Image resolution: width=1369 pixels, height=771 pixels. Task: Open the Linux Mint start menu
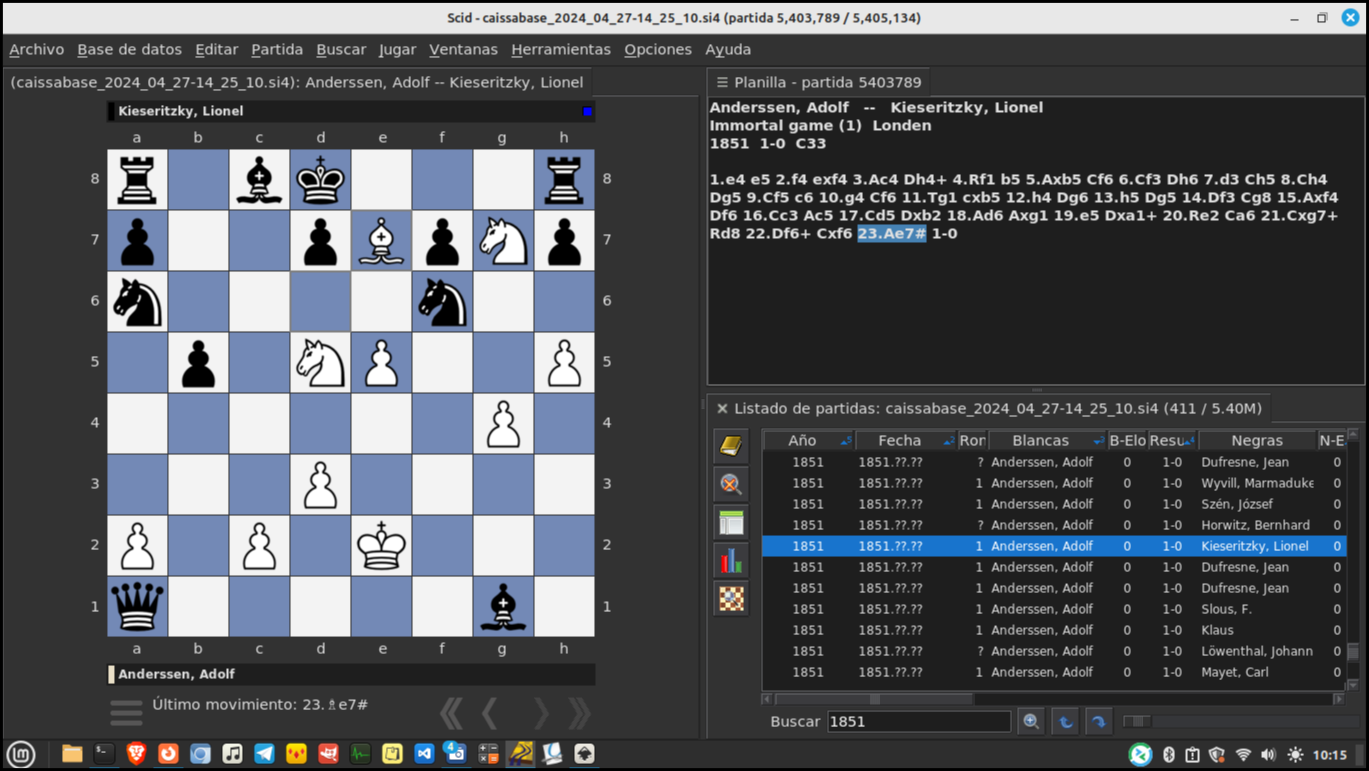pyautogui.click(x=21, y=754)
